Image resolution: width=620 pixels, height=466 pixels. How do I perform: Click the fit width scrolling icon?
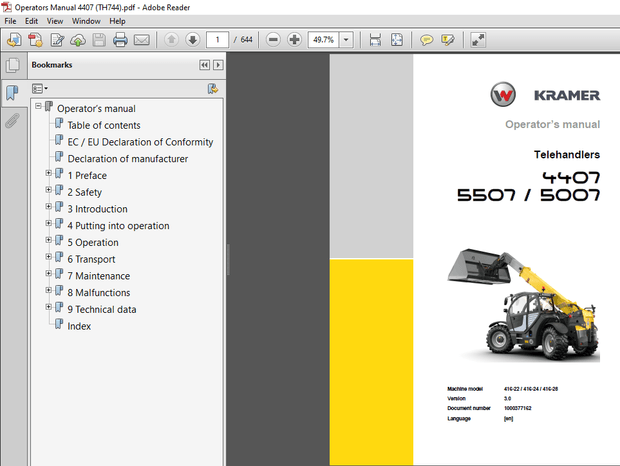(x=375, y=40)
